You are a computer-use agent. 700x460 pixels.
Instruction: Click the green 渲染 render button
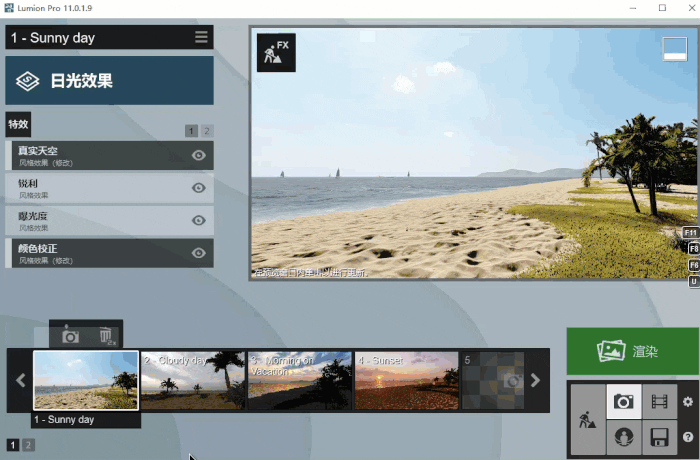633,351
